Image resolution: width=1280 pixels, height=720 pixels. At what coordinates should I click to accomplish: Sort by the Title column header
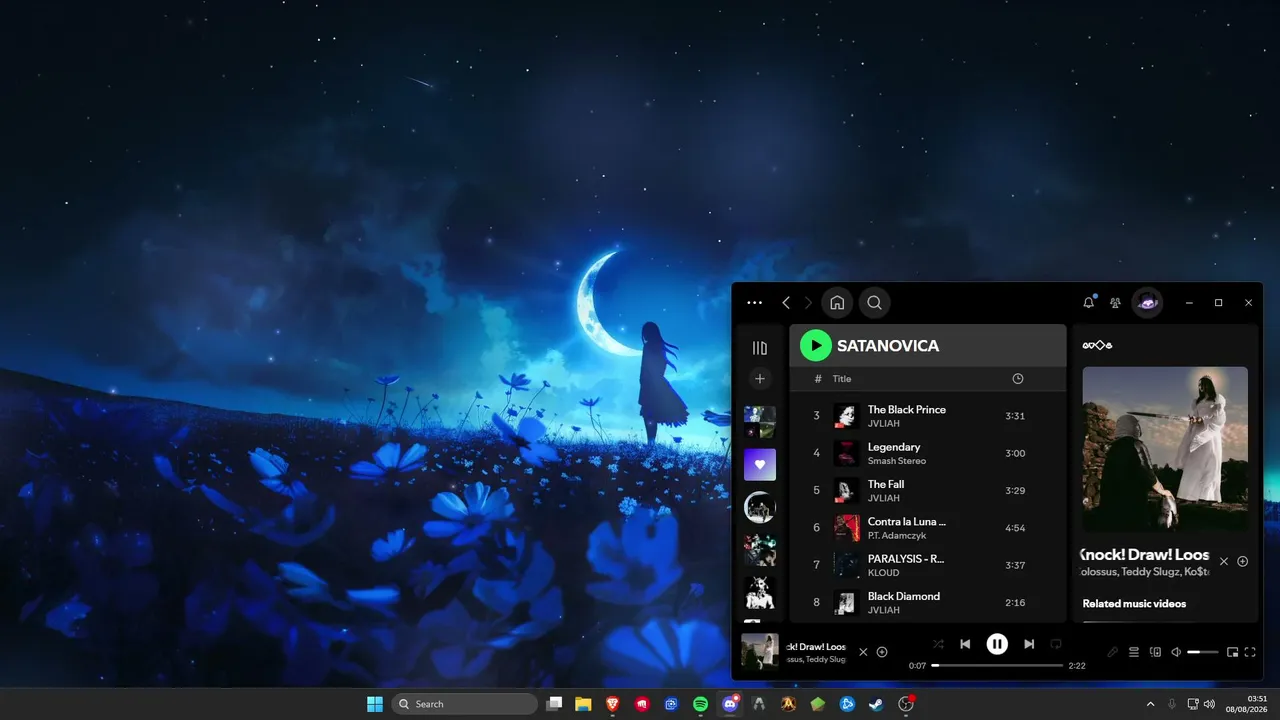[x=842, y=379]
